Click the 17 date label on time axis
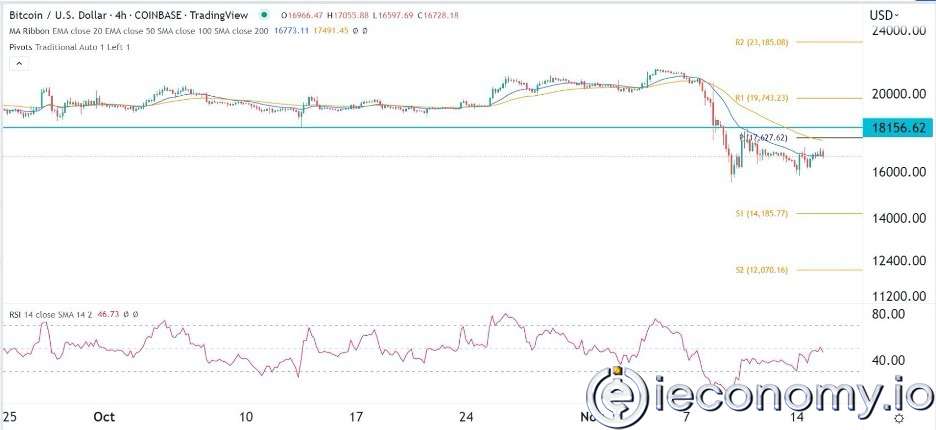The image size is (936, 430). pos(356,416)
